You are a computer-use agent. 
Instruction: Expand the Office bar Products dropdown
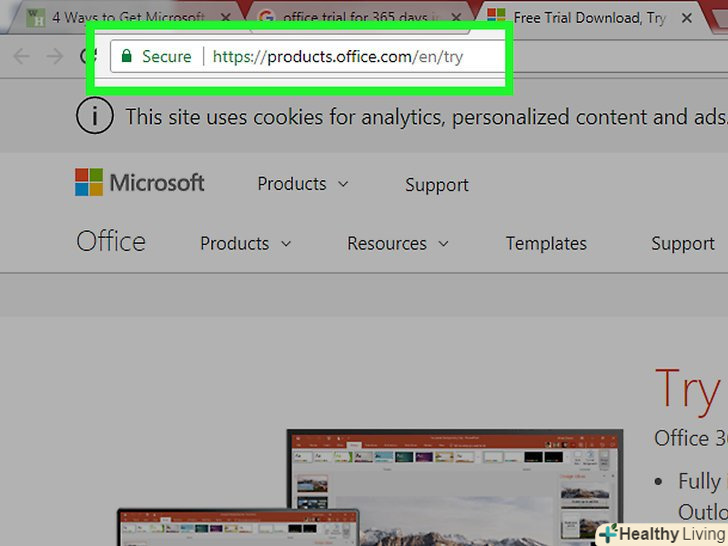click(x=246, y=243)
